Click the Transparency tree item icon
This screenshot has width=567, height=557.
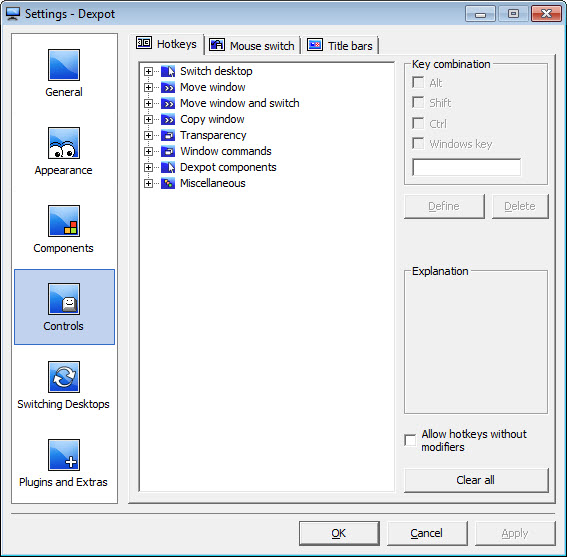168,135
